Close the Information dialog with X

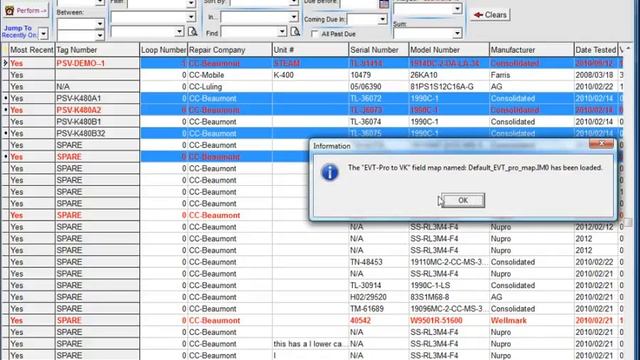pyautogui.click(x=601, y=143)
